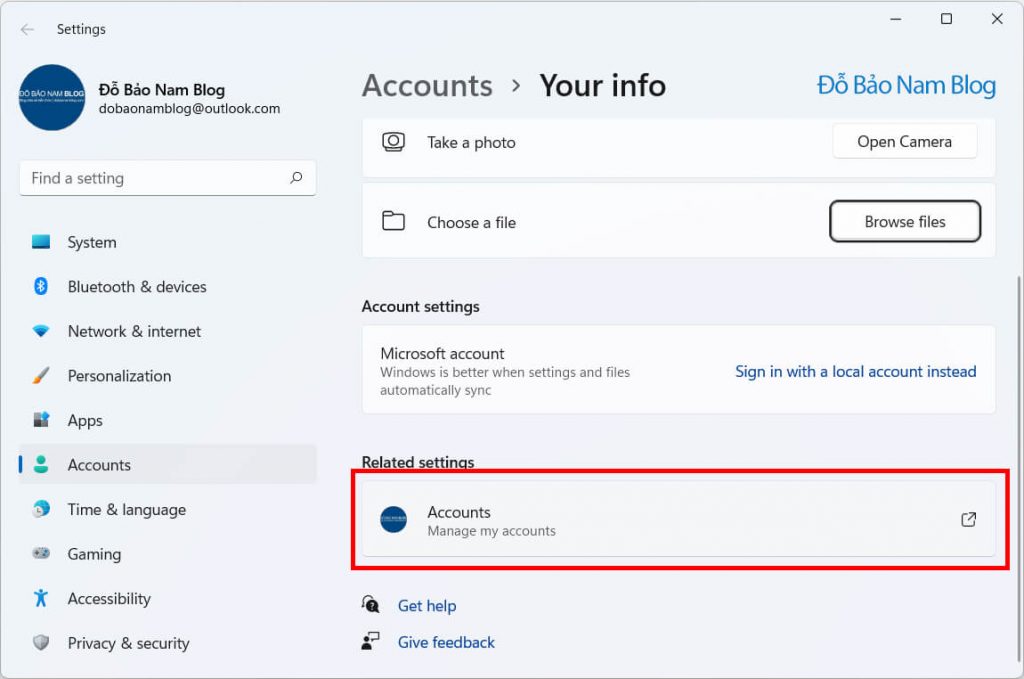Focus the Find a setting search box
Image resolution: width=1024 pixels, height=679 pixels.
168,178
